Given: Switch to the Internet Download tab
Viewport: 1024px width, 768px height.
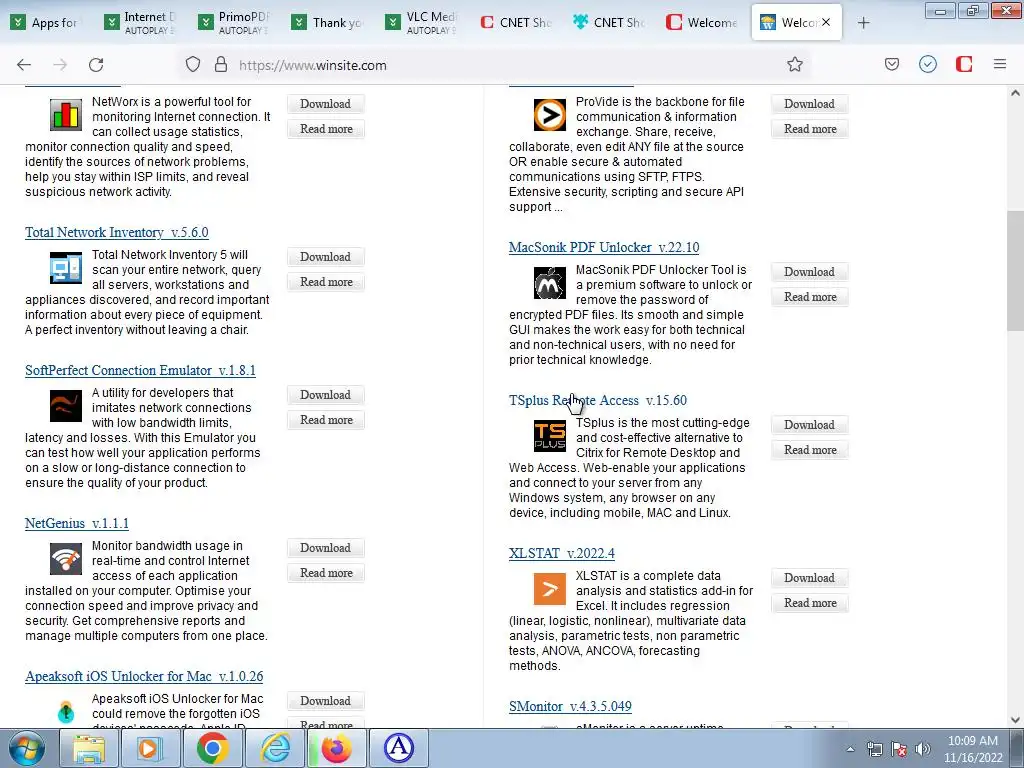Looking at the screenshot, I should tap(141, 23).
